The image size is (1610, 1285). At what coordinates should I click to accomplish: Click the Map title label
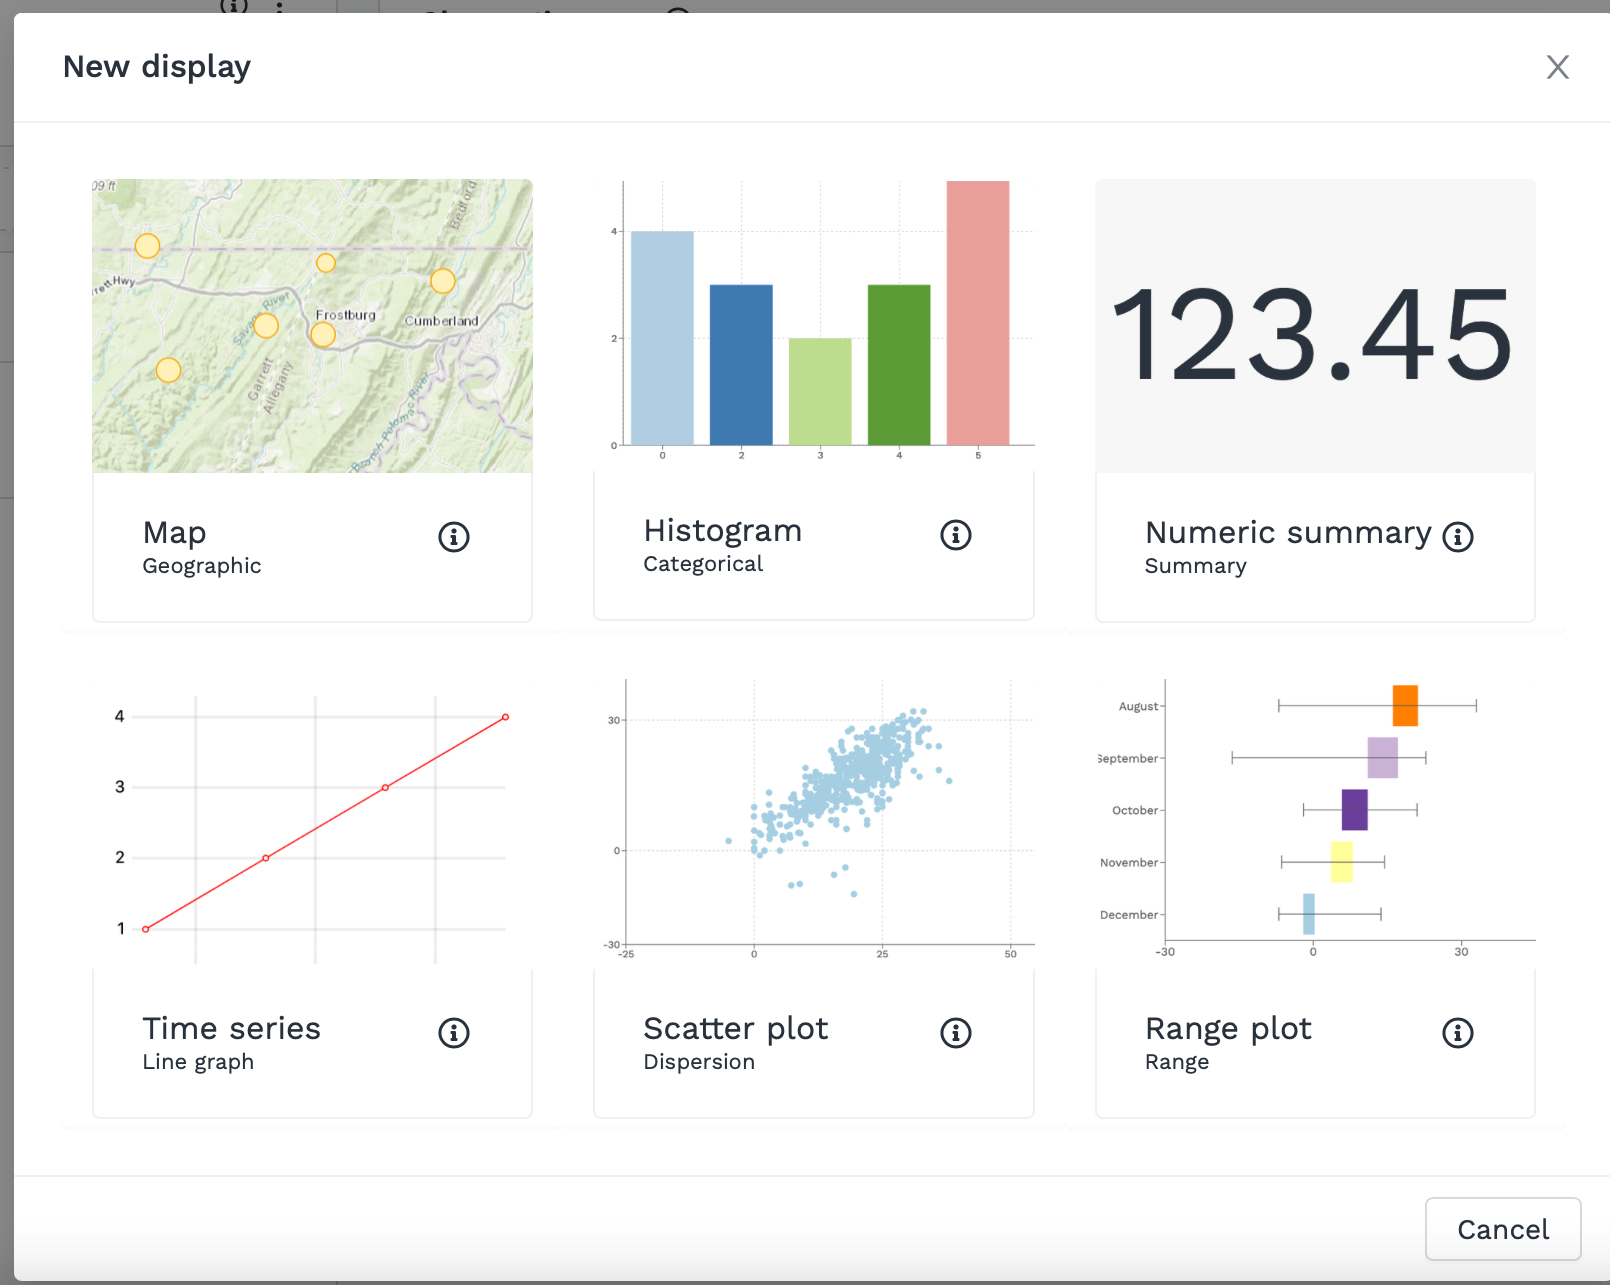175,533
